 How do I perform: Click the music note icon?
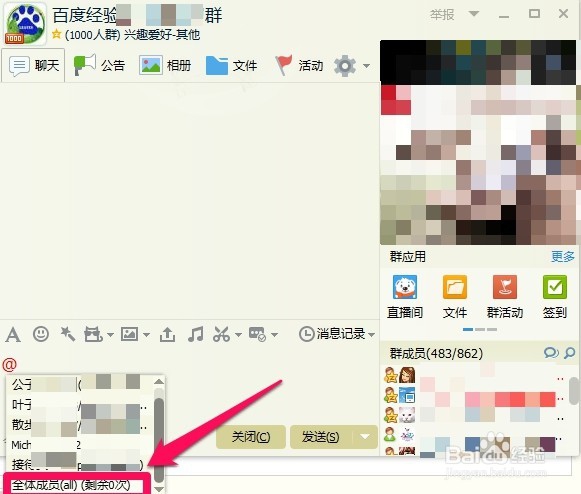tap(196, 334)
